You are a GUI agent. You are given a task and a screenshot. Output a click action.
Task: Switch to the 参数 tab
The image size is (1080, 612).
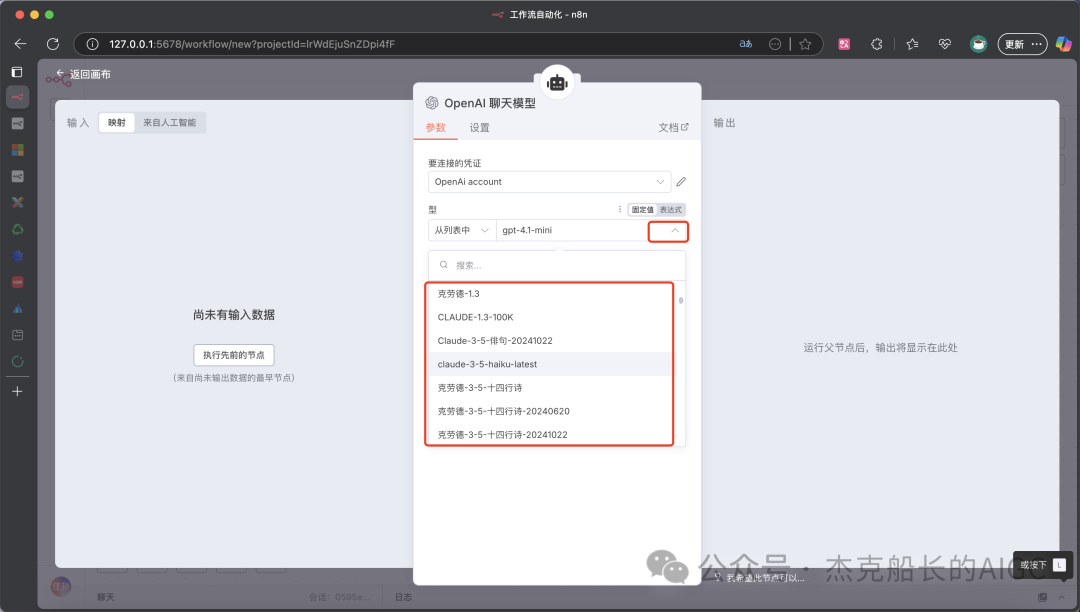point(435,127)
